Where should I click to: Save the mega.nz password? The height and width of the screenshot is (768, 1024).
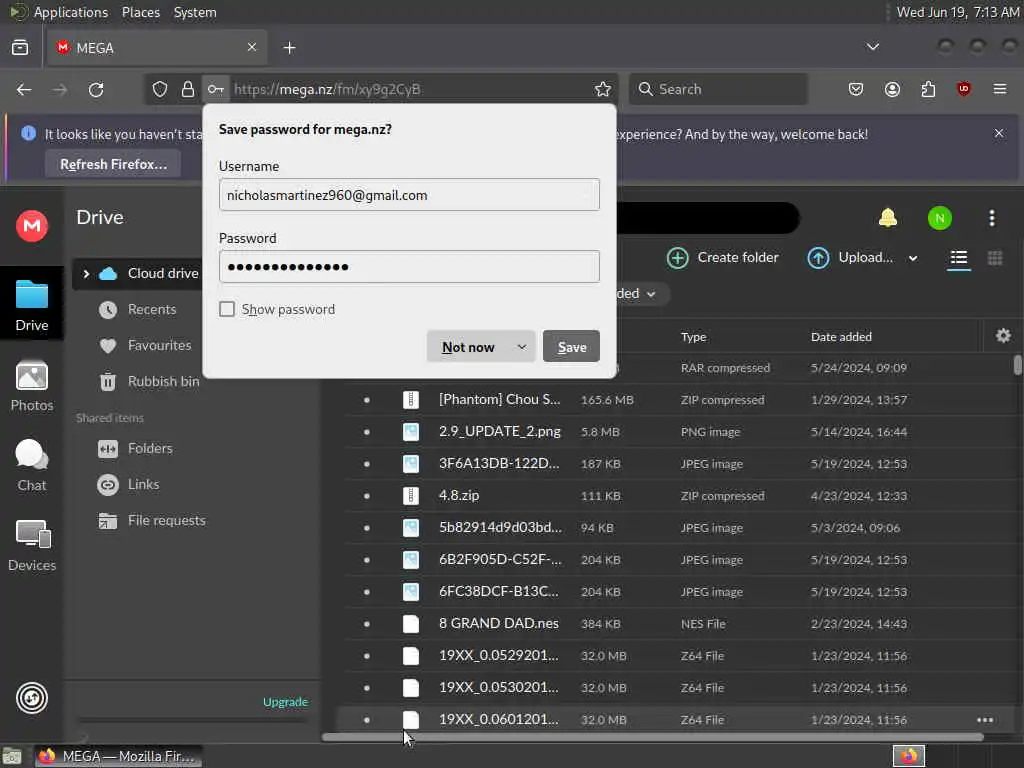(x=571, y=347)
